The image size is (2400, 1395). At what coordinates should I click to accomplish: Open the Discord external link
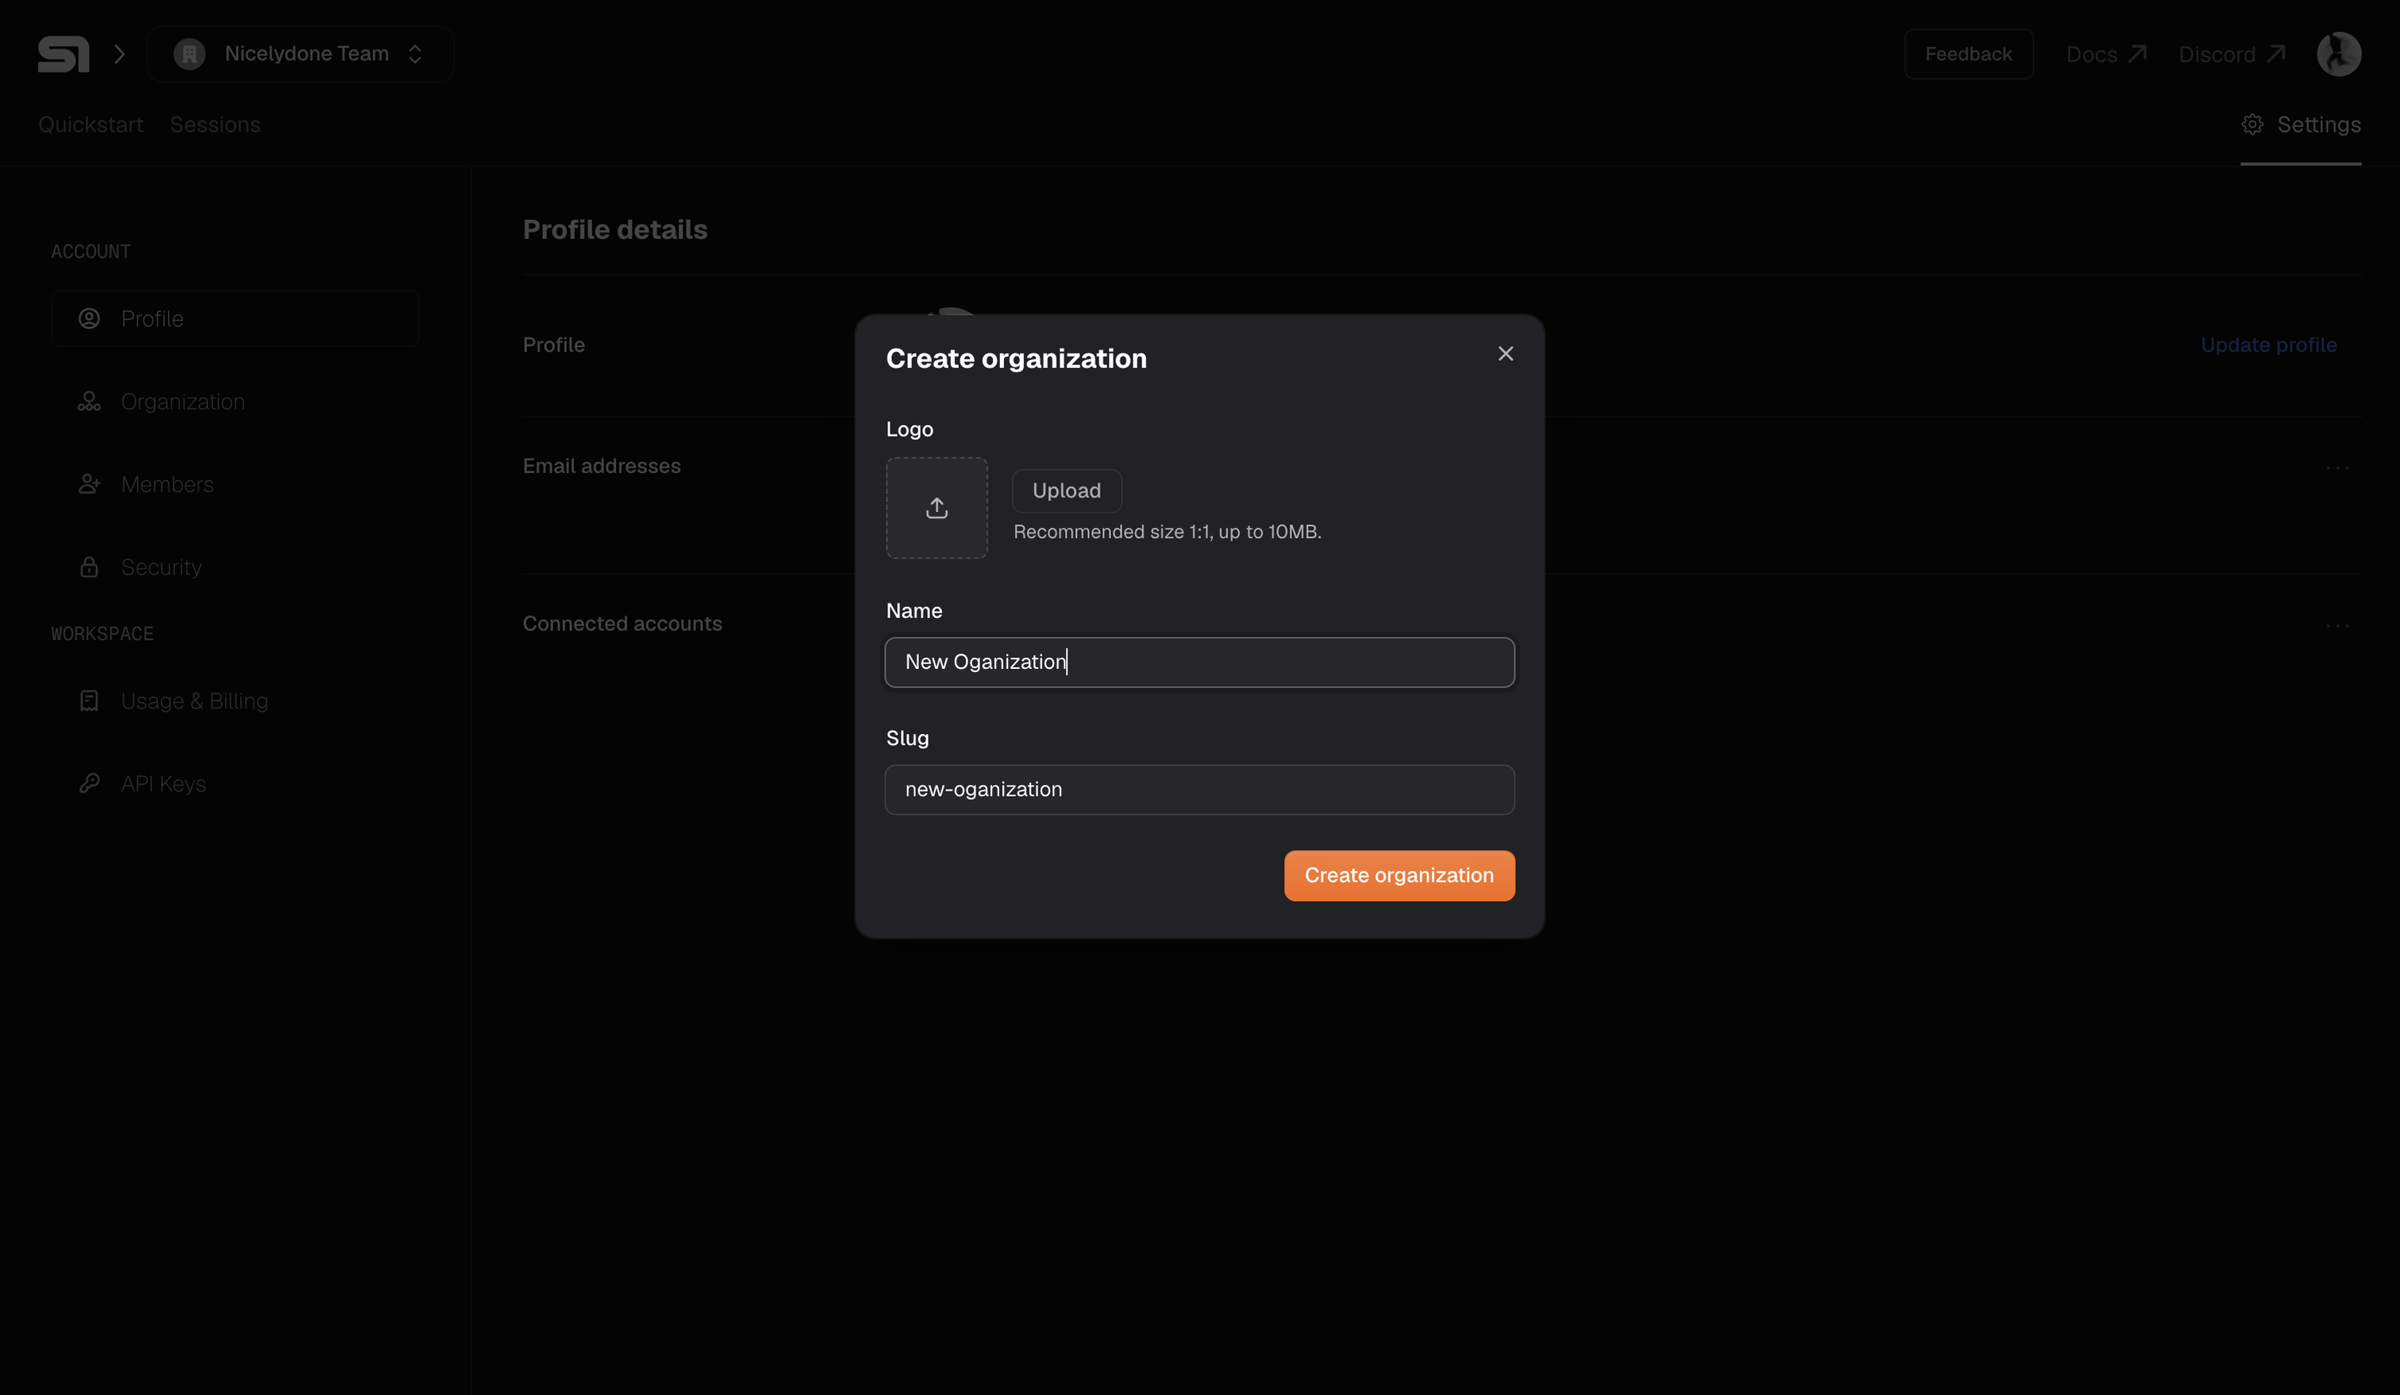(x=2232, y=54)
